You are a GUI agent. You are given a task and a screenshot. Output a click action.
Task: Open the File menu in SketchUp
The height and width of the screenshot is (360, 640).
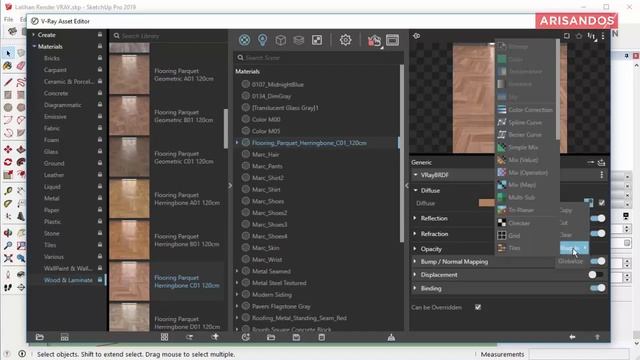(x=9, y=19)
